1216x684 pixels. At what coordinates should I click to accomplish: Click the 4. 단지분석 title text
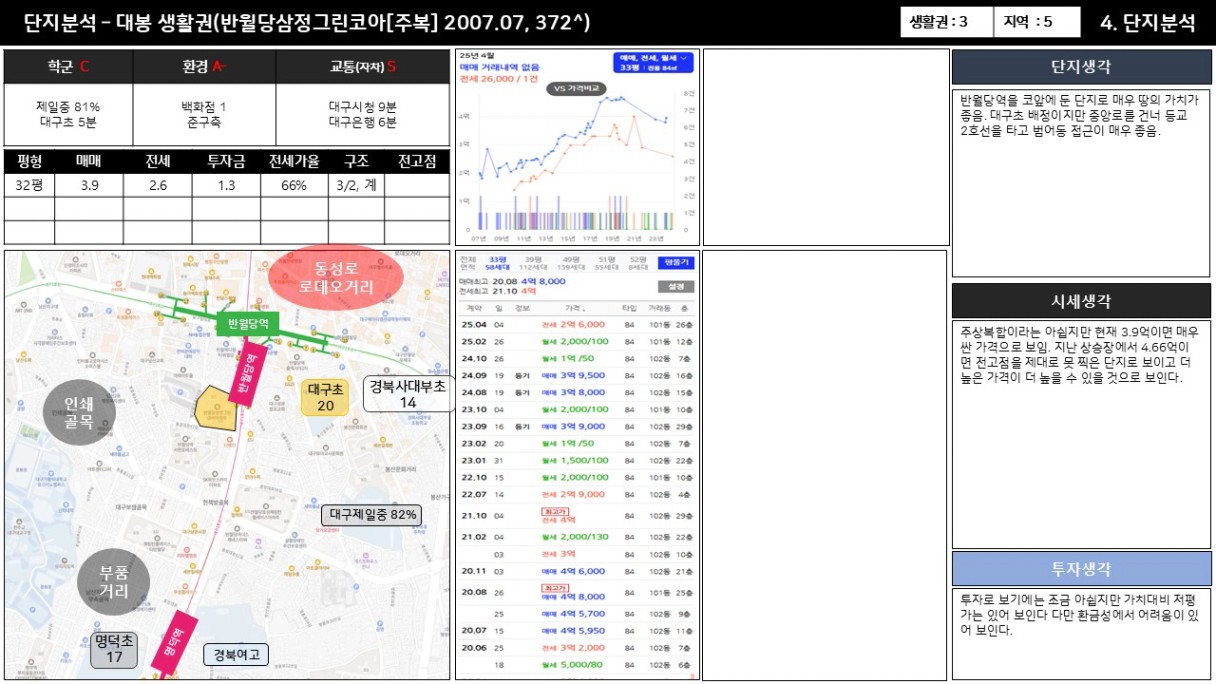(1148, 23)
